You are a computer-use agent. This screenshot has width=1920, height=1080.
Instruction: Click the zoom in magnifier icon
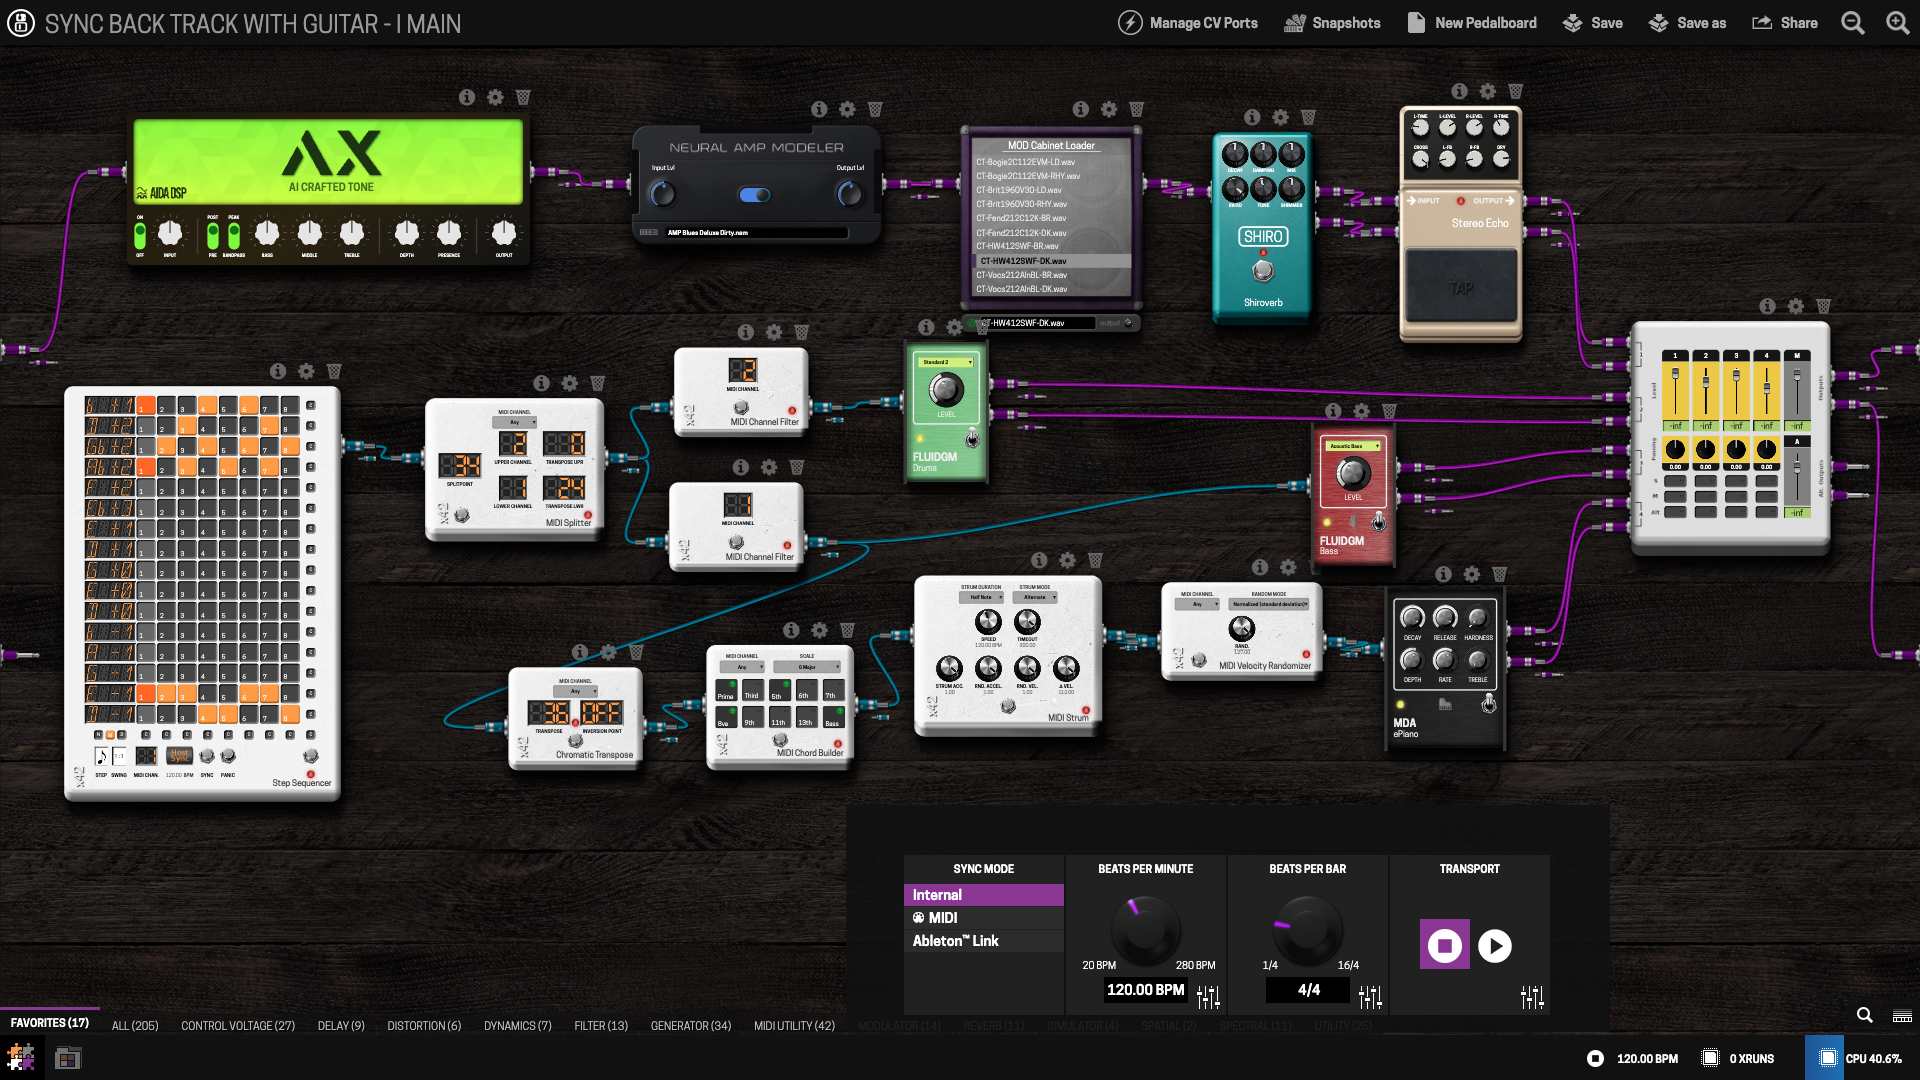pos(1897,23)
